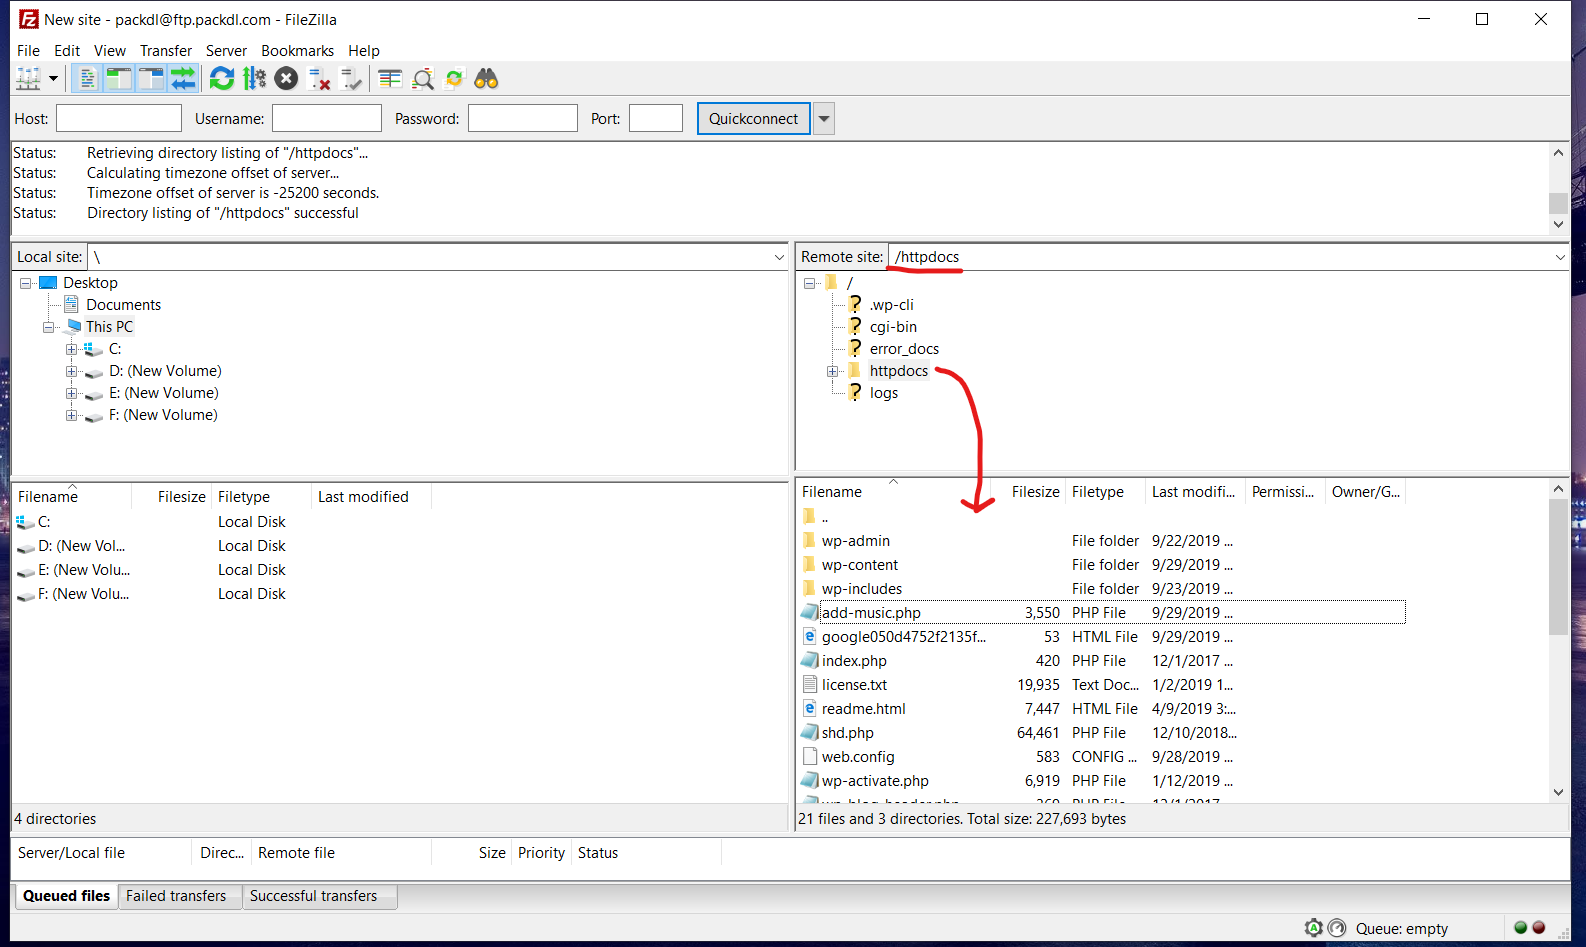Toggle local directory tree display
Viewport: 1586px width, 947px height.
point(119,79)
